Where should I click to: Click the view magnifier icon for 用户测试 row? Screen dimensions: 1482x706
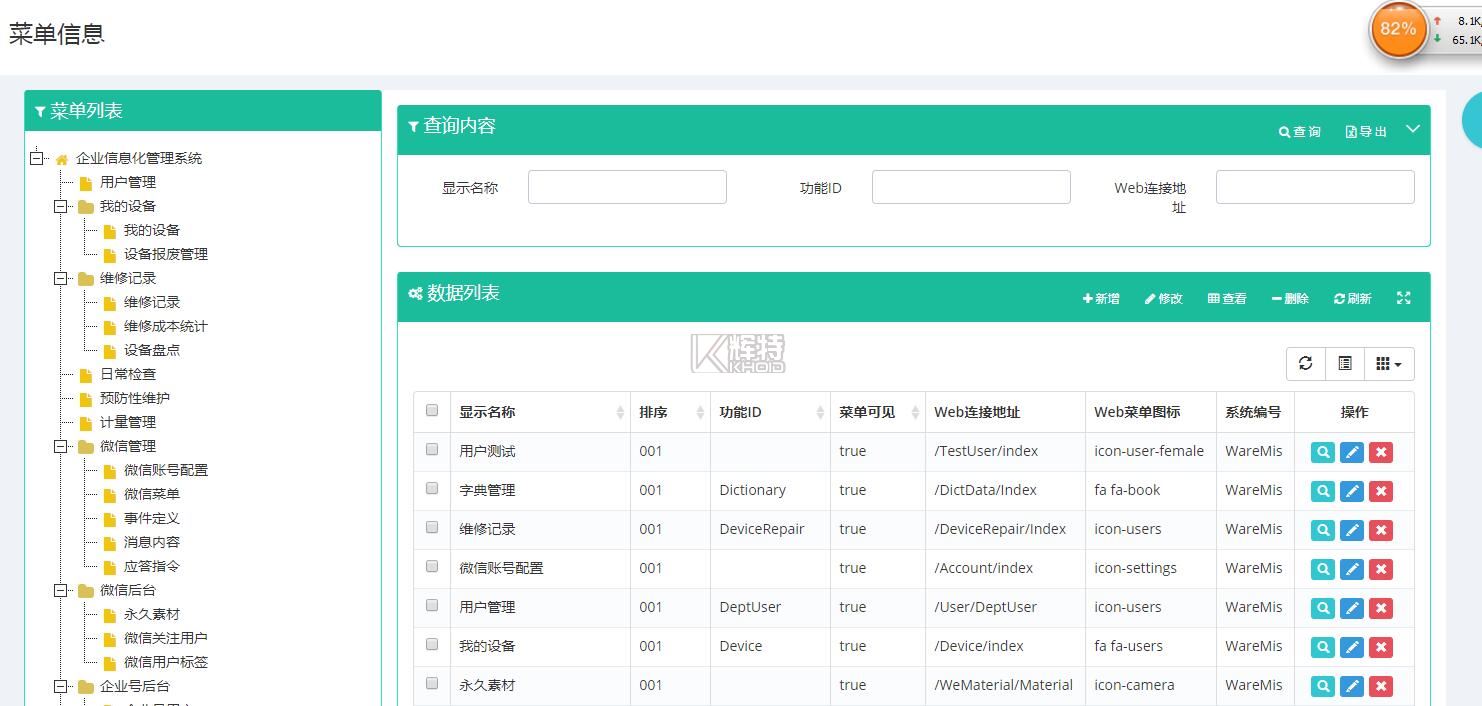point(1322,452)
